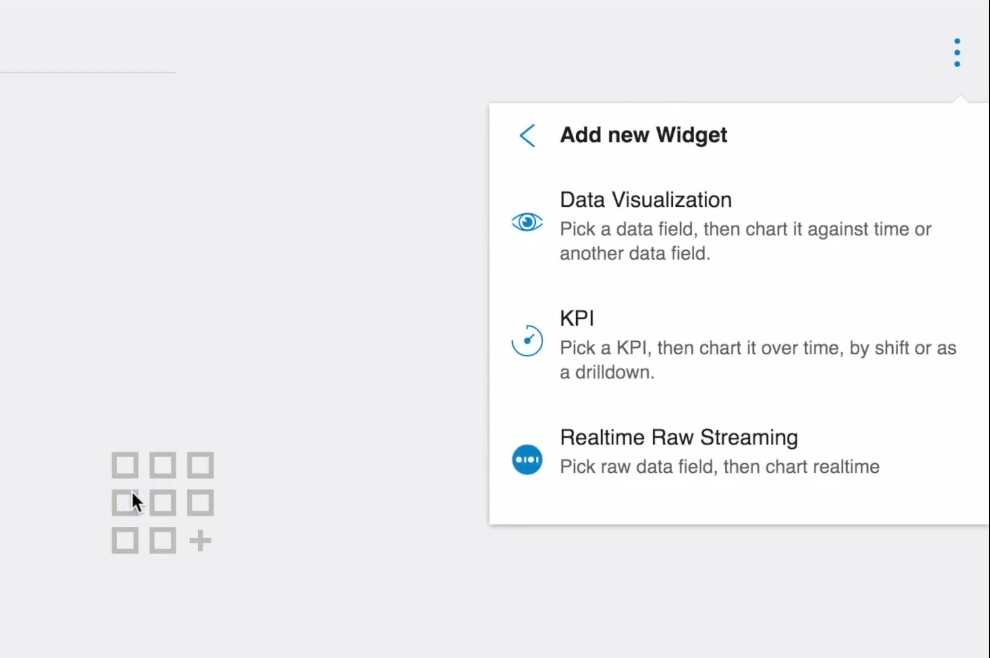Open the vertical three-dot options menu
Image resolution: width=990 pixels, height=658 pixels.
[x=957, y=52]
